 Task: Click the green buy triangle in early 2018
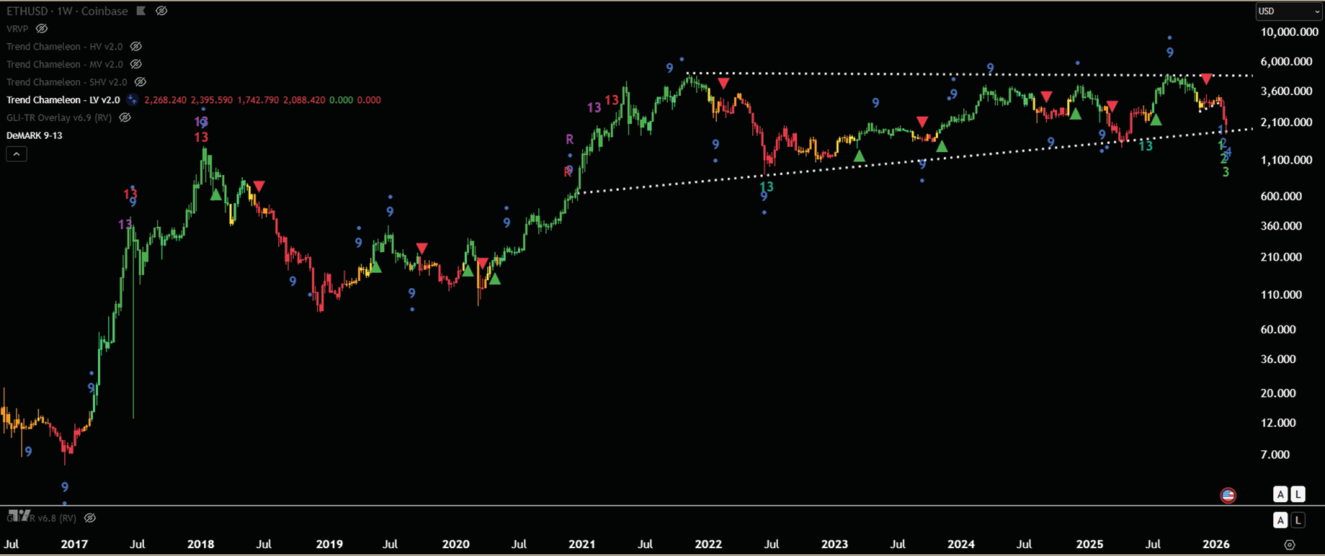pos(215,194)
